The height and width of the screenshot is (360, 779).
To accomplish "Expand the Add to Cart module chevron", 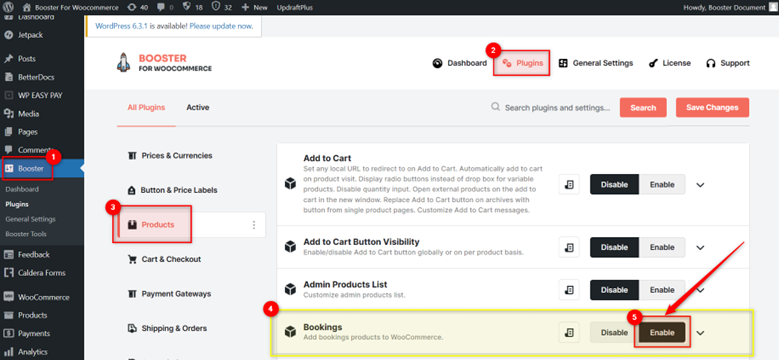I will [701, 185].
